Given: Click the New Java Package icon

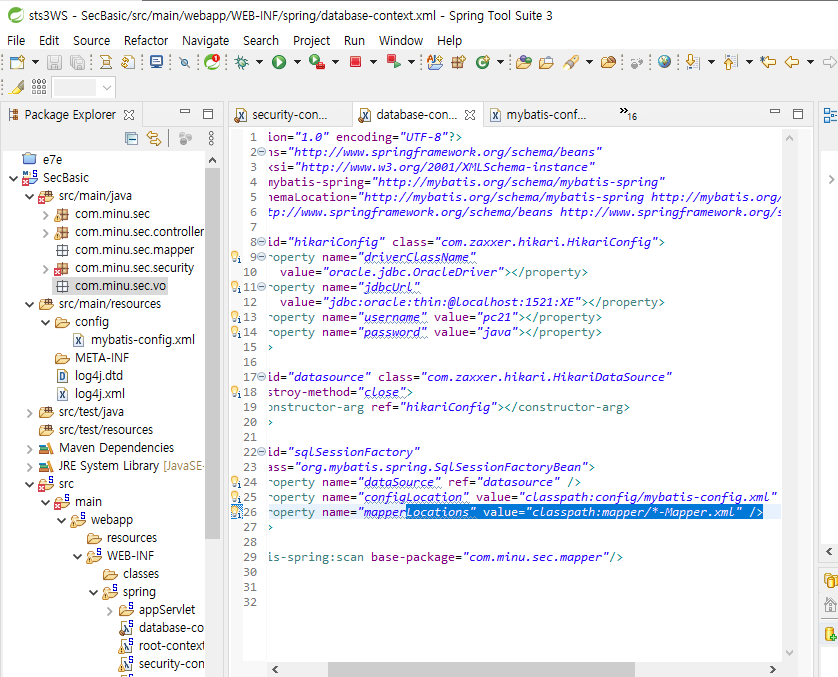Looking at the screenshot, I should coord(459,63).
